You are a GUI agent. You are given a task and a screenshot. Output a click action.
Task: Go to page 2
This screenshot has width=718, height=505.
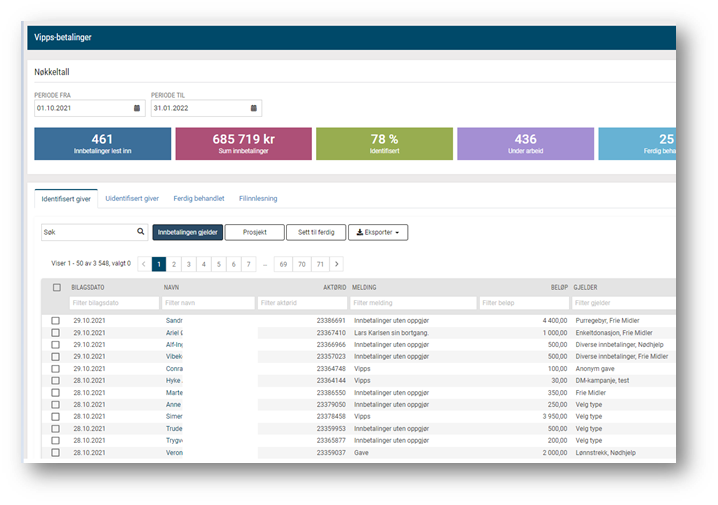click(x=174, y=264)
